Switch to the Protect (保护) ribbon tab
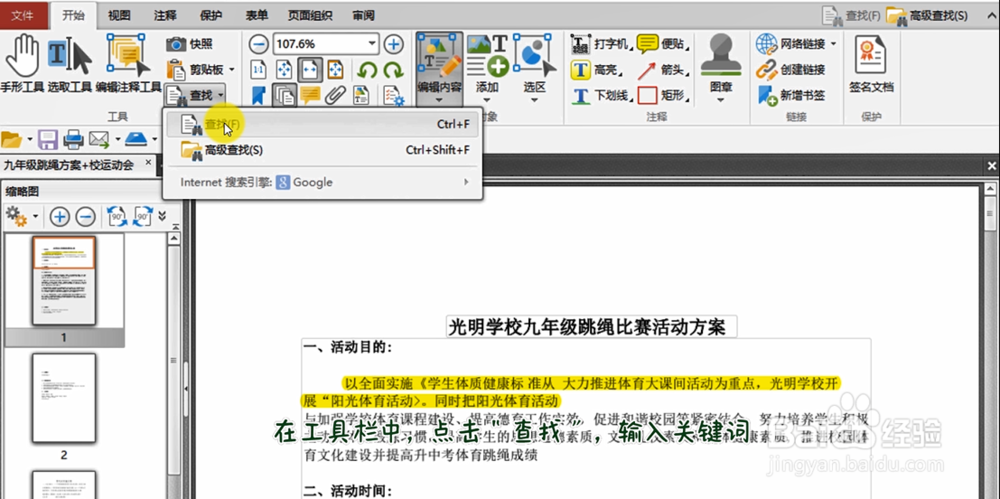1000x499 pixels. [x=211, y=15]
